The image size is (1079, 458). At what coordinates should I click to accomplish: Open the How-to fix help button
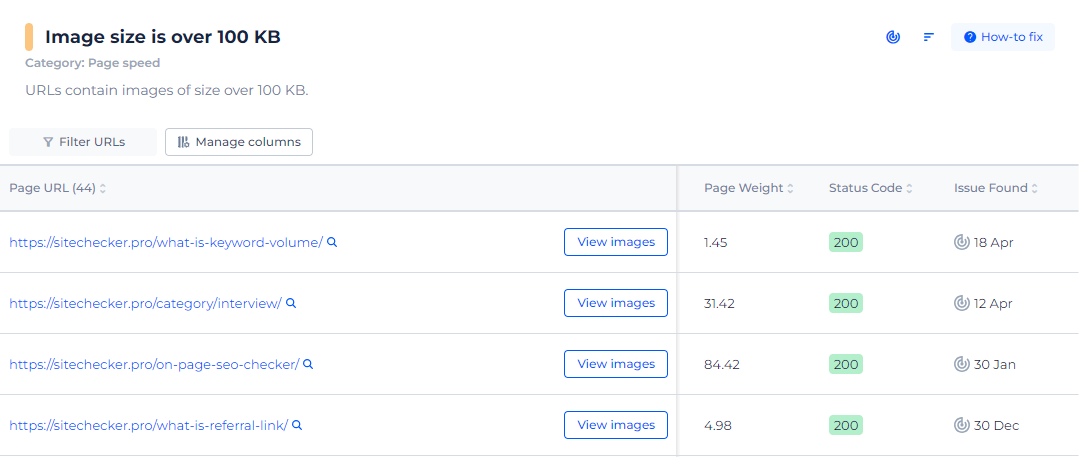point(1003,37)
